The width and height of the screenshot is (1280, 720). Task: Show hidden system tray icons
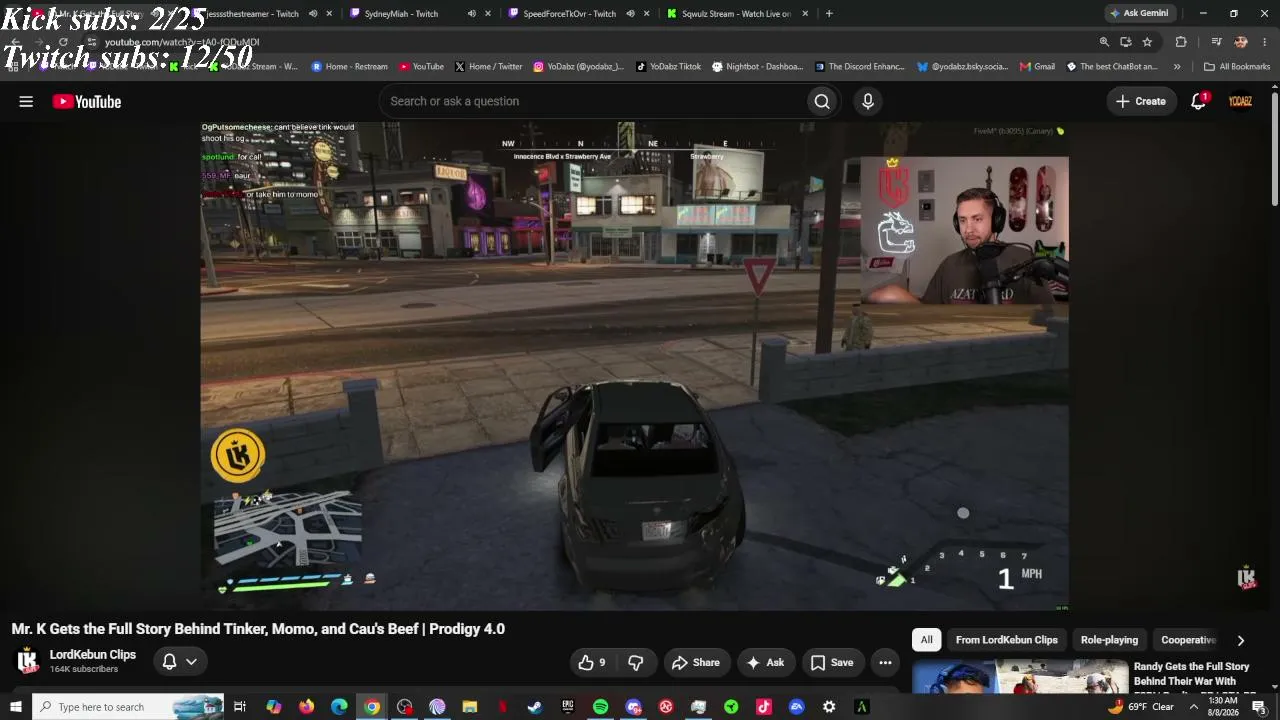1193,707
